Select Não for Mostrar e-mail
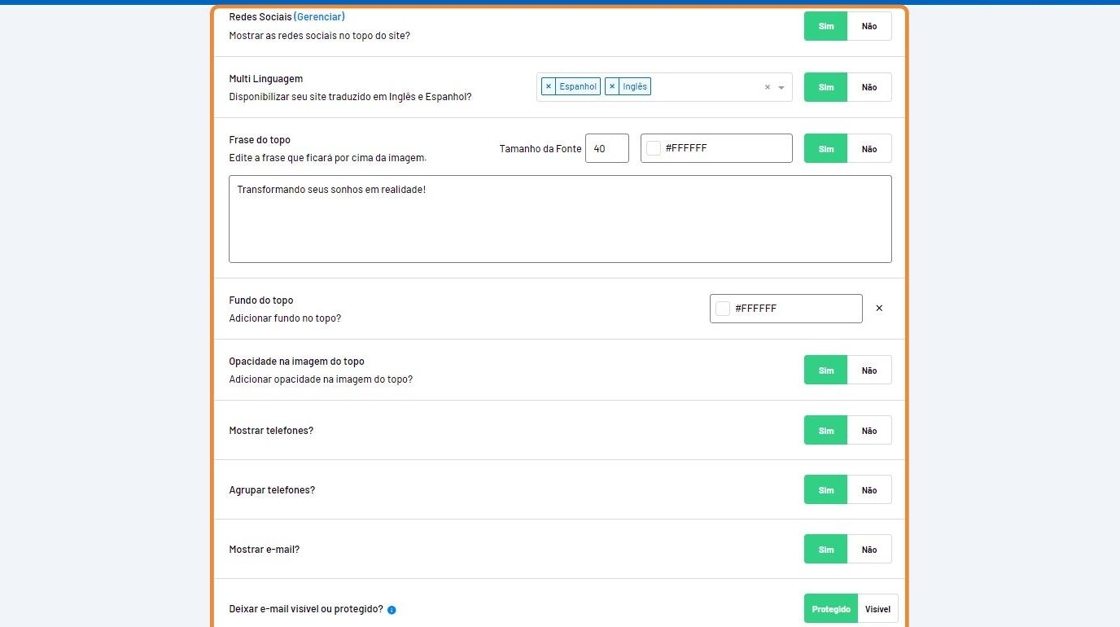 pos(869,549)
